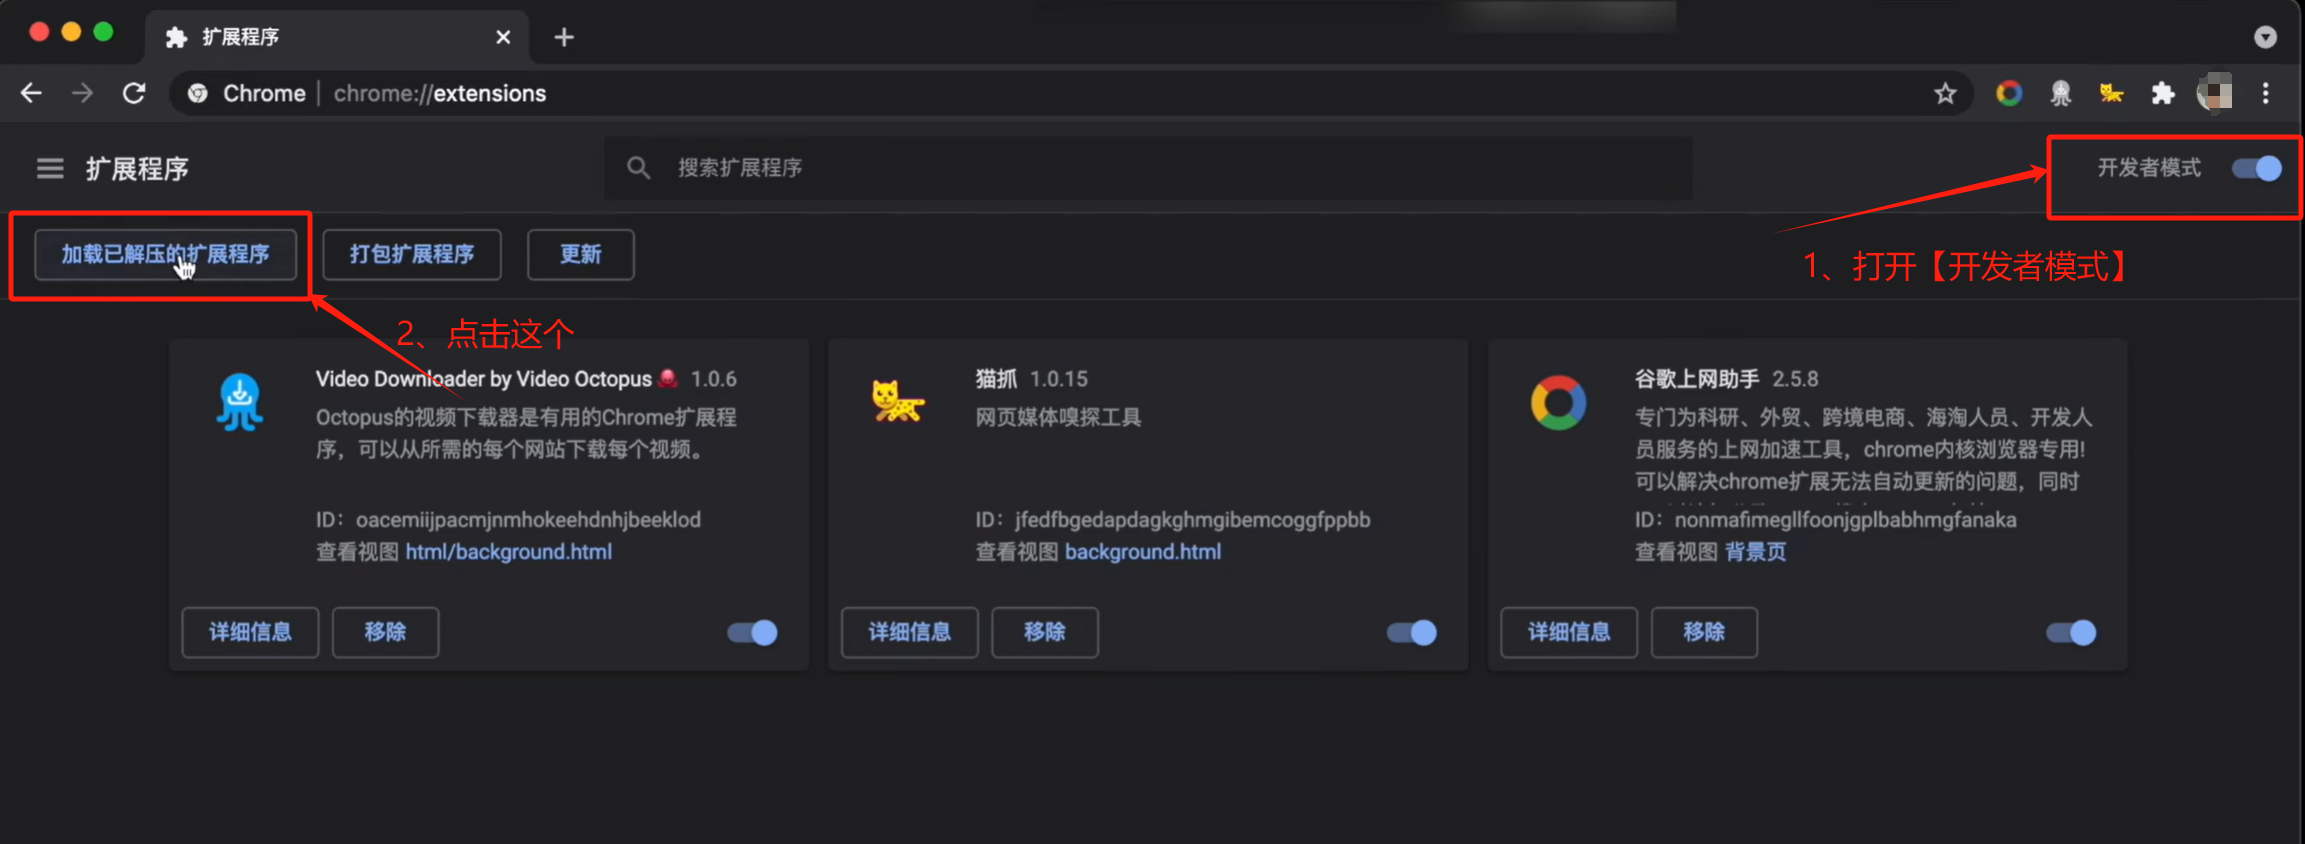Toggle 开发者模式 developer mode switch
2305x844 pixels.
click(x=2257, y=168)
